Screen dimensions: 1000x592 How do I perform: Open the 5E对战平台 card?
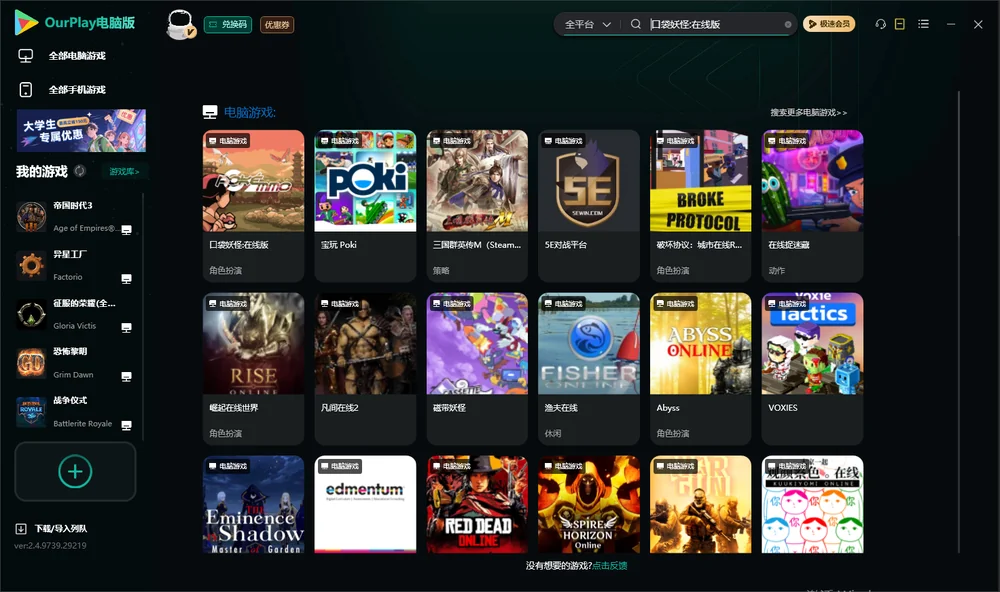[589, 205]
